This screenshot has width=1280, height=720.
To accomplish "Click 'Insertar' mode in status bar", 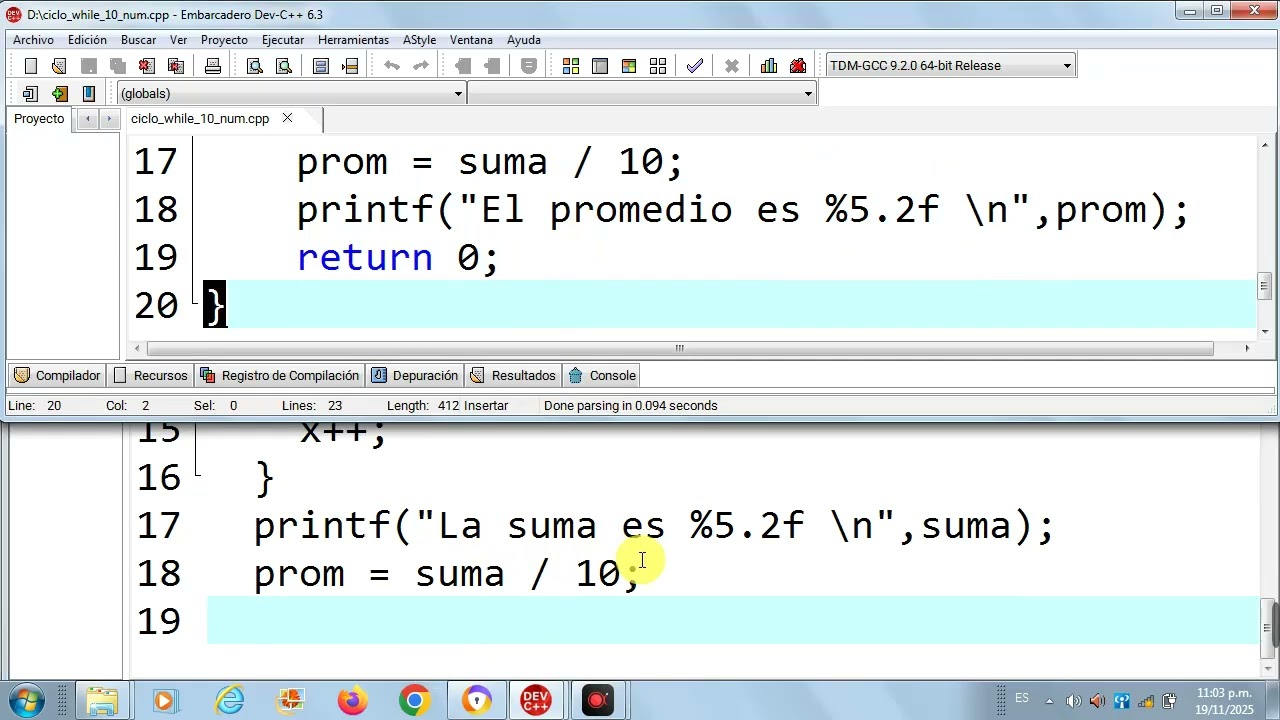I will point(486,406).
